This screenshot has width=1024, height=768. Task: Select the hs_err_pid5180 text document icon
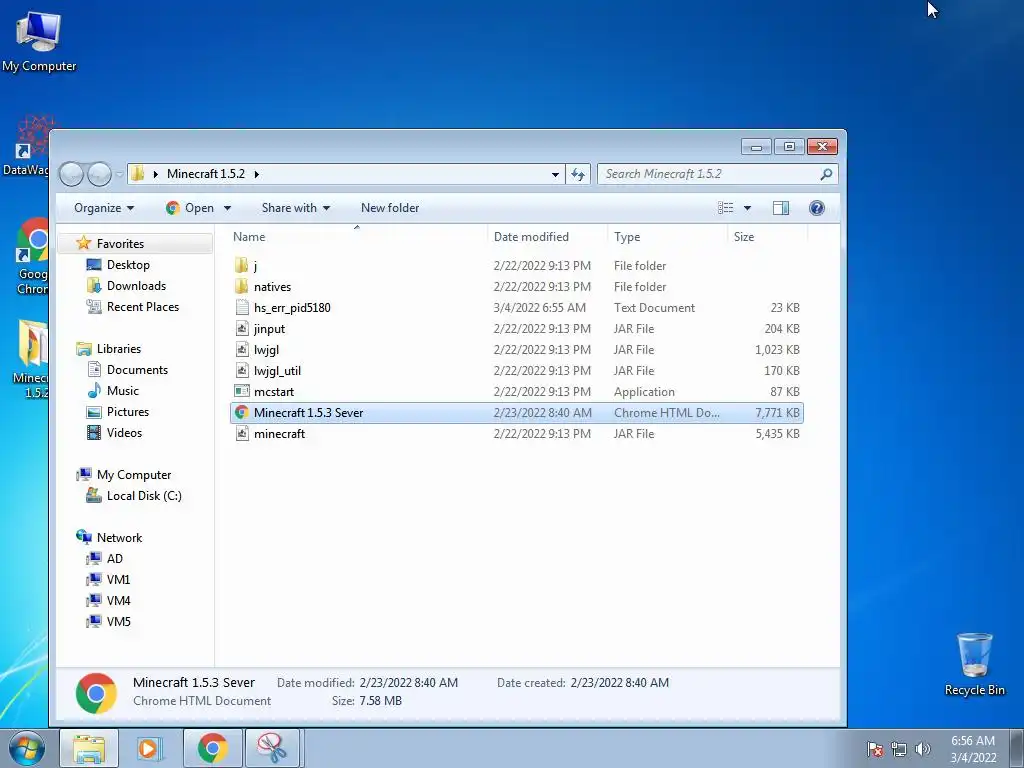pos(242,308)
